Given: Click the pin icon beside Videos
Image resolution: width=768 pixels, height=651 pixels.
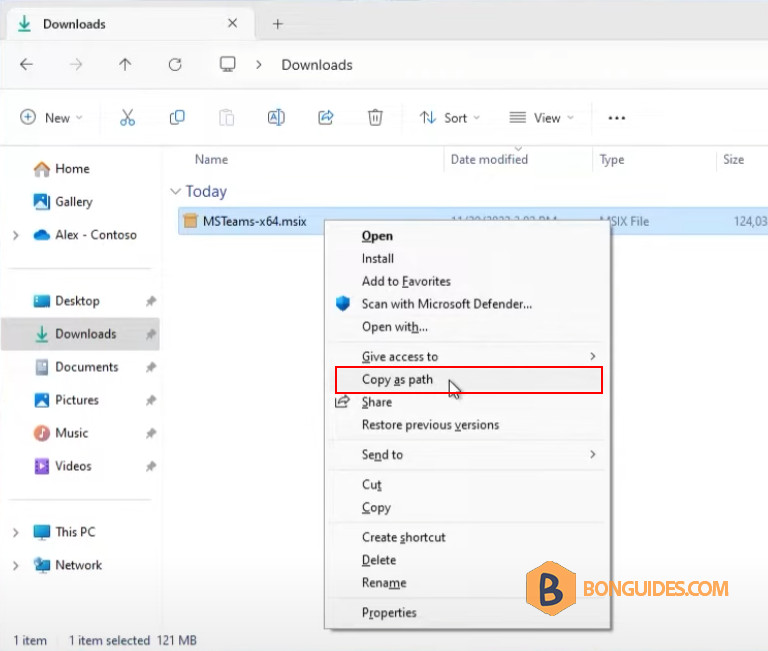Looking at the screenshot, I should [151, 466].
